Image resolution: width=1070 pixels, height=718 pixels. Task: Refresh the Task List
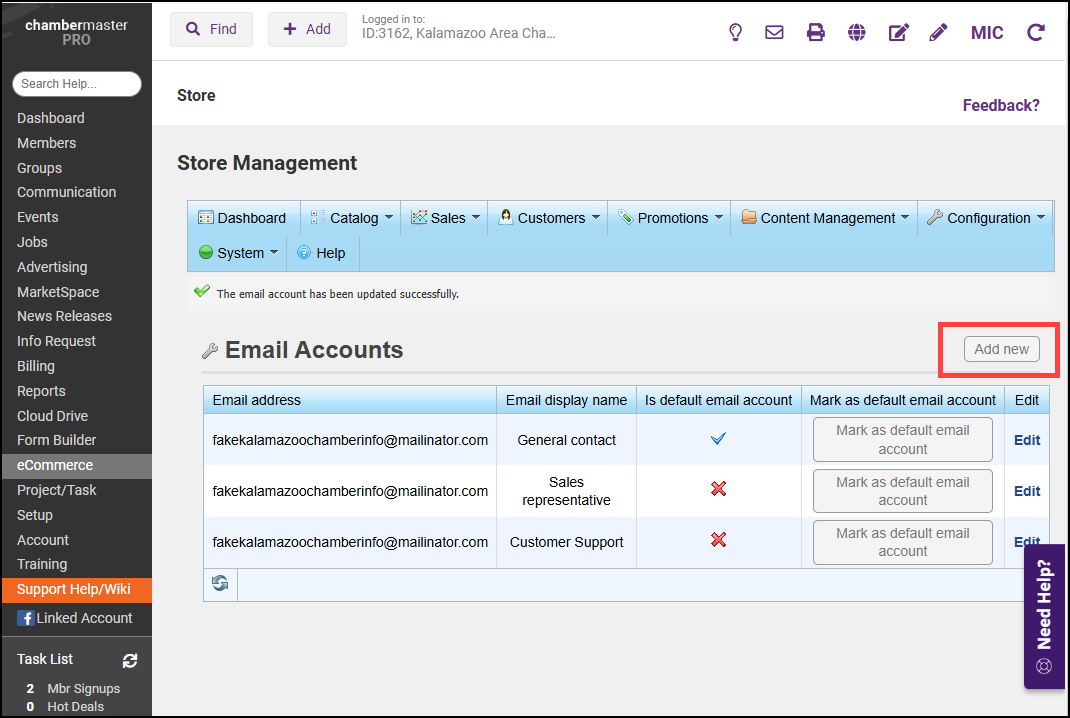pyautogui.click(x=130, y=660)
